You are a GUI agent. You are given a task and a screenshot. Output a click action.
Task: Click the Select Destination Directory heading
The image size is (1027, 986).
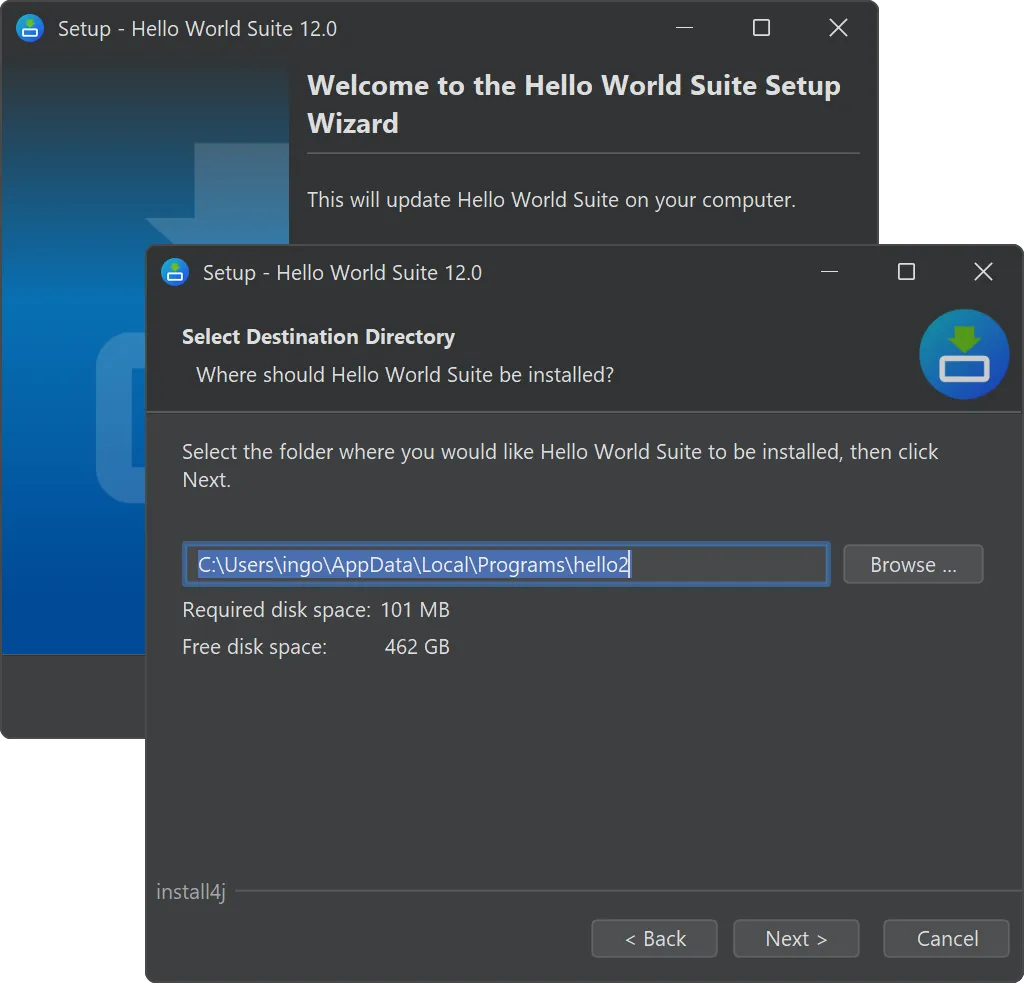318,337
